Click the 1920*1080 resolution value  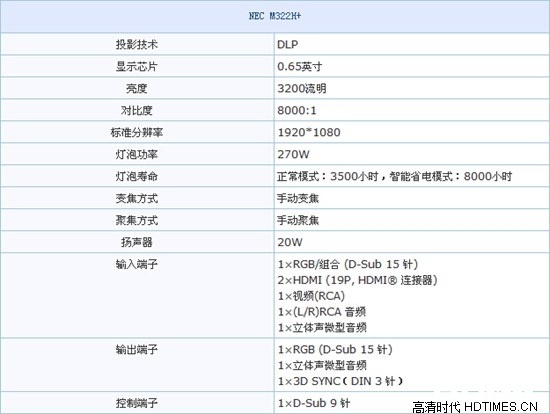click(309, 132)
